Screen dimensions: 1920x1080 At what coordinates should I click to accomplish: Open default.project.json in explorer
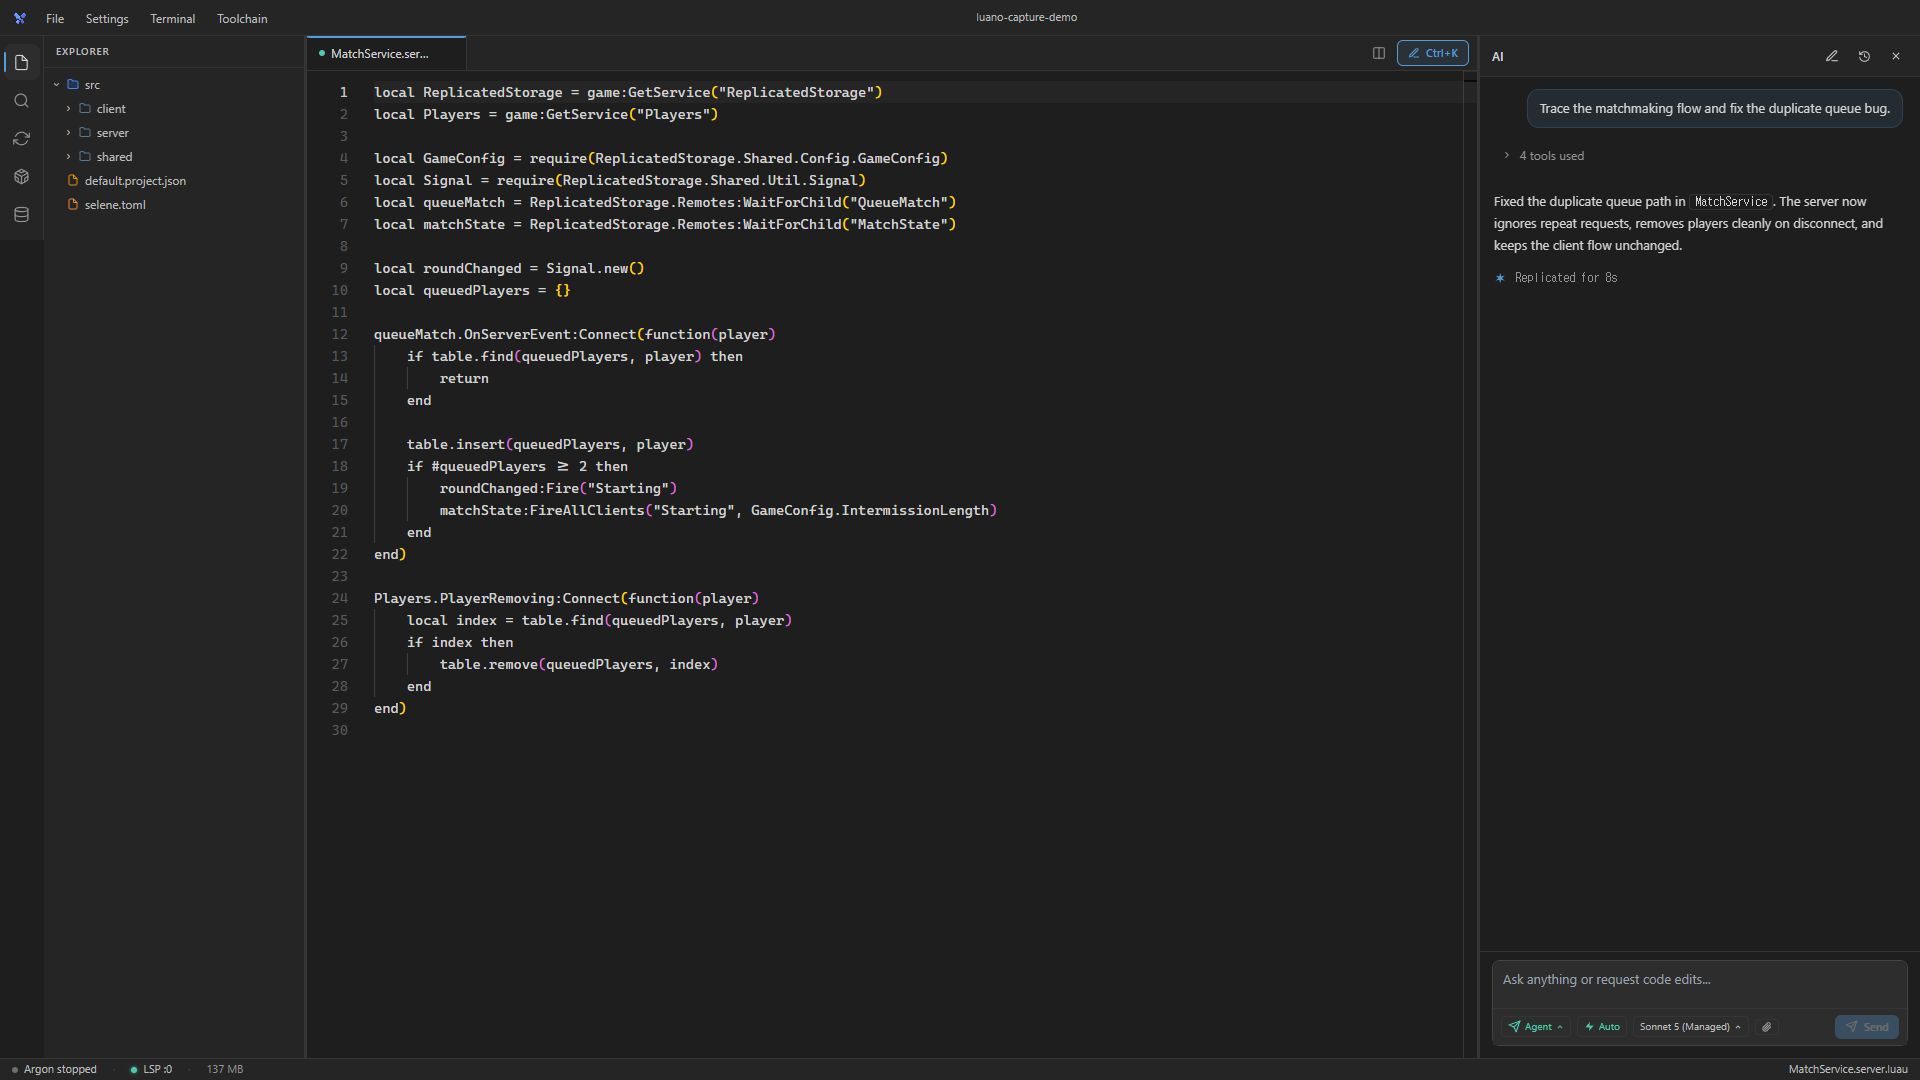click(x=135, y=181)
